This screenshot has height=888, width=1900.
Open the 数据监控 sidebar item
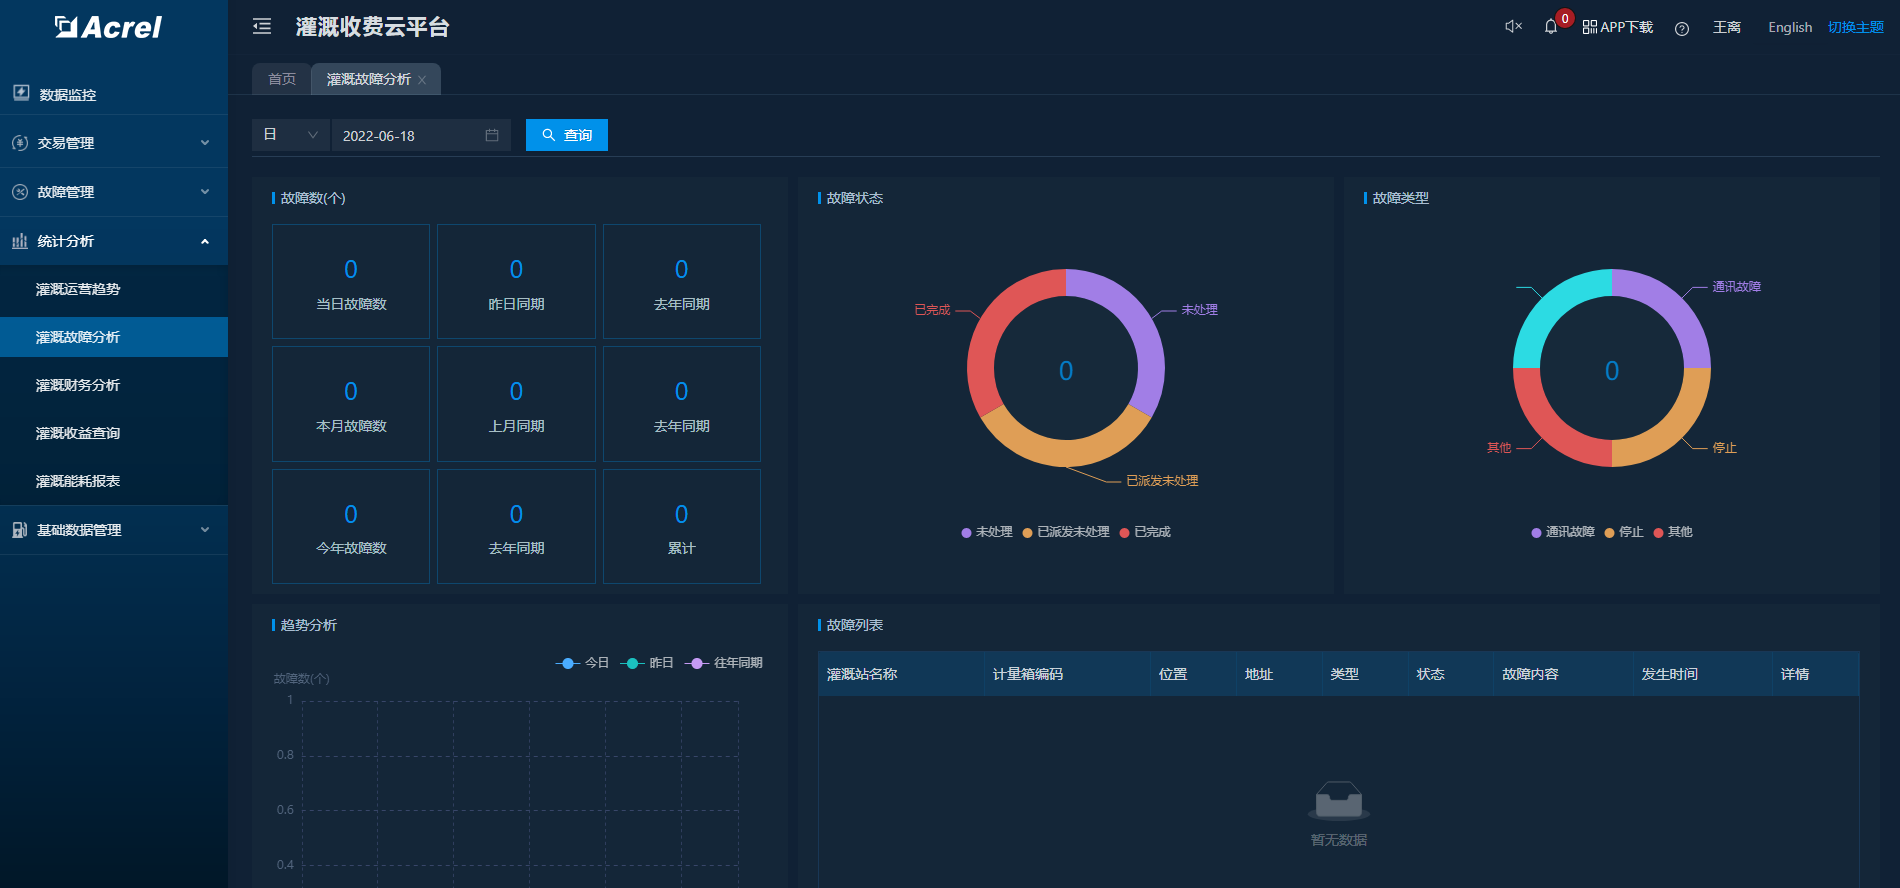(x=67, y=94)
